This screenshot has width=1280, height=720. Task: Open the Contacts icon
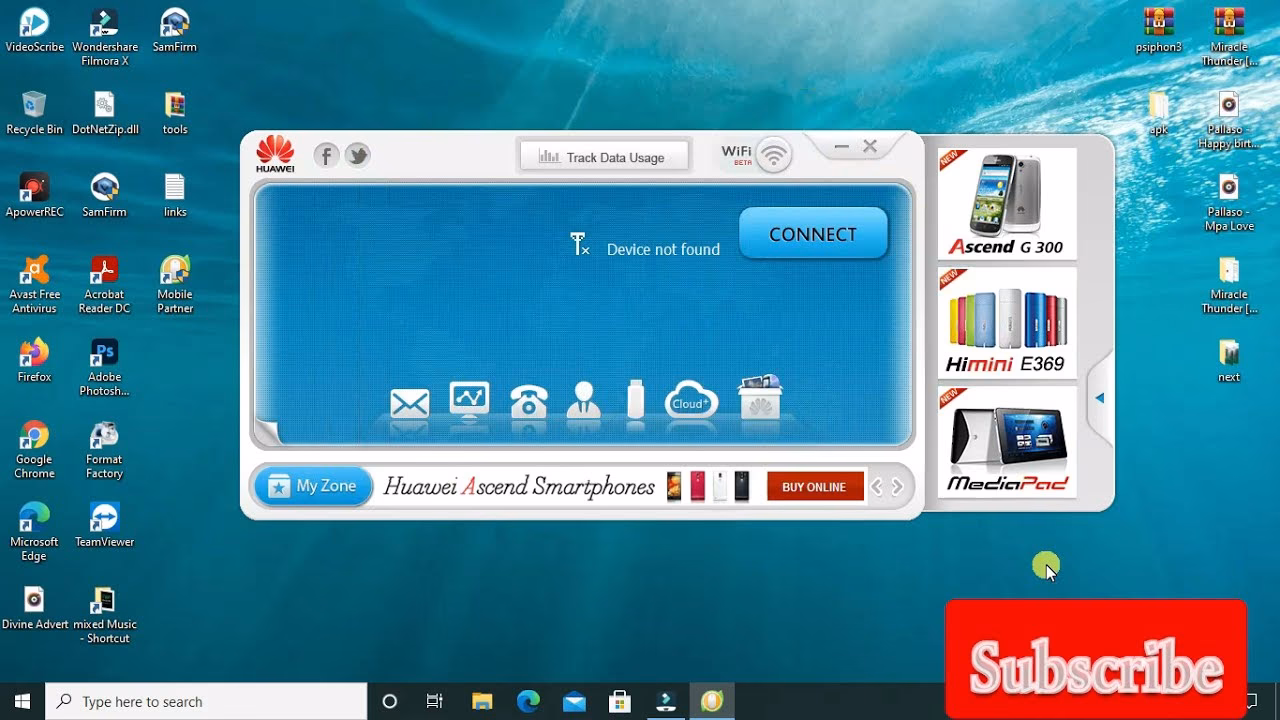pyautogui.click(x=584, y=400)
